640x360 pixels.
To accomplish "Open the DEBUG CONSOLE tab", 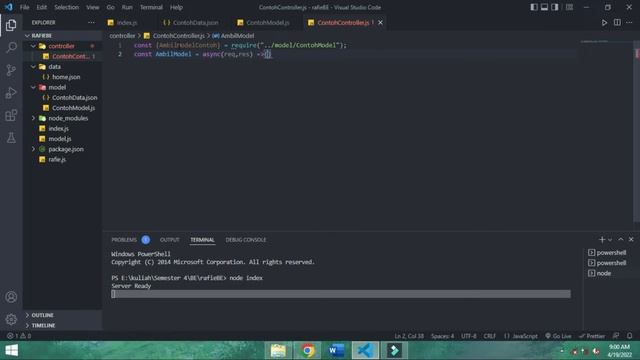I will (x=246, y=240).
